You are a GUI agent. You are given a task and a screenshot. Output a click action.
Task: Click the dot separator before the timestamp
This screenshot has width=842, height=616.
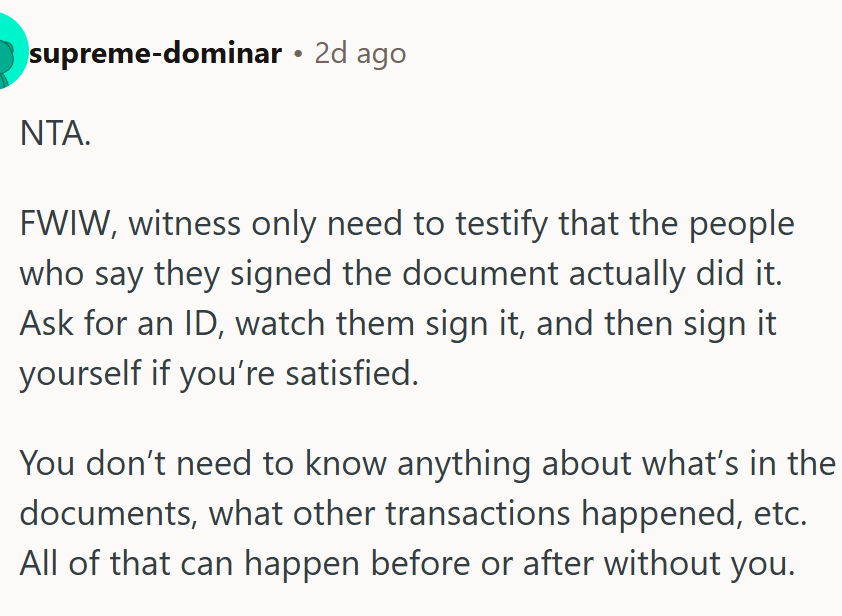298,53
